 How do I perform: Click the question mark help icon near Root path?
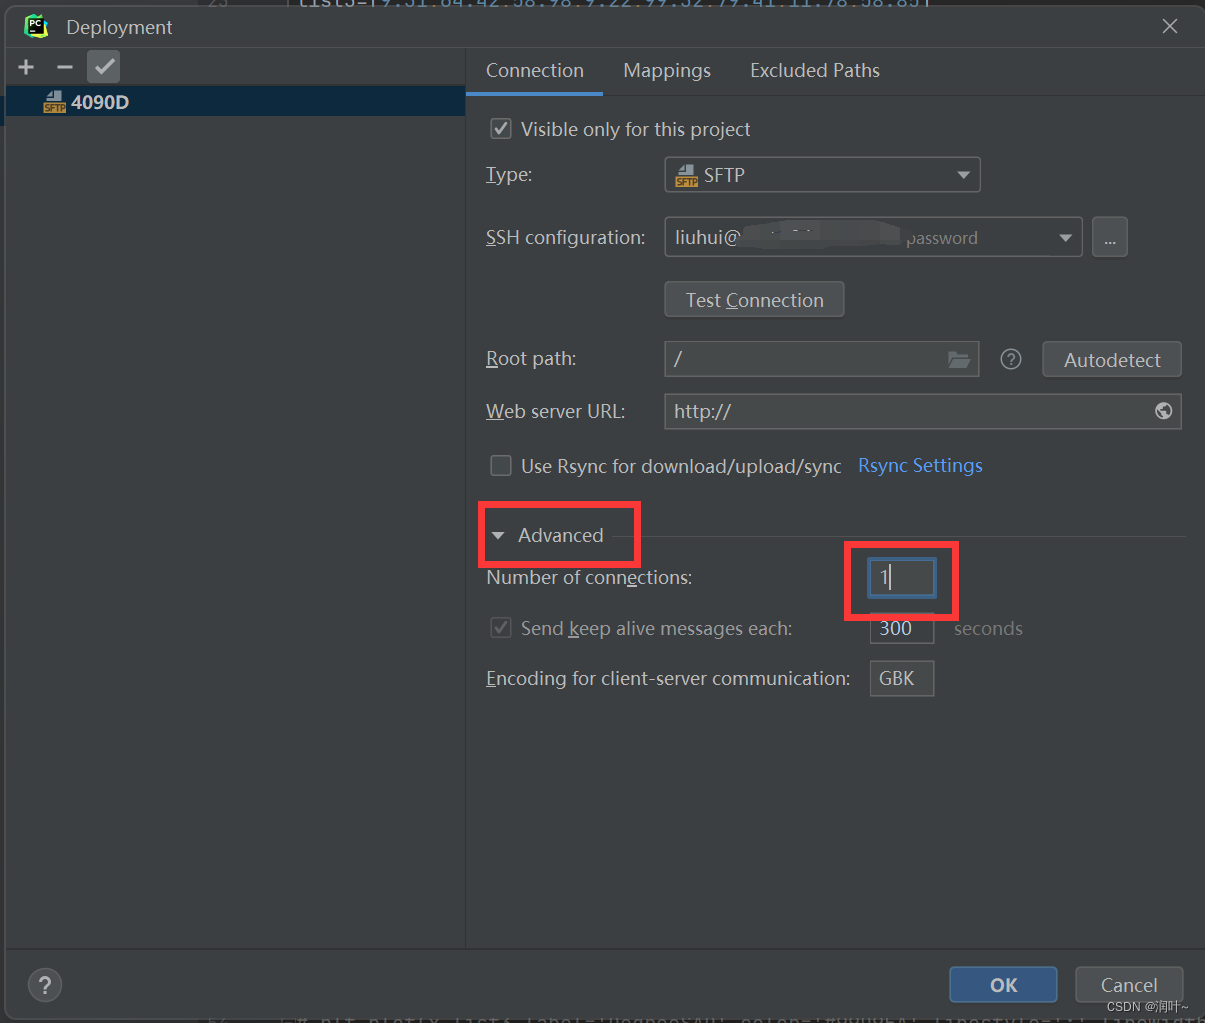[x=1010, y=359]
